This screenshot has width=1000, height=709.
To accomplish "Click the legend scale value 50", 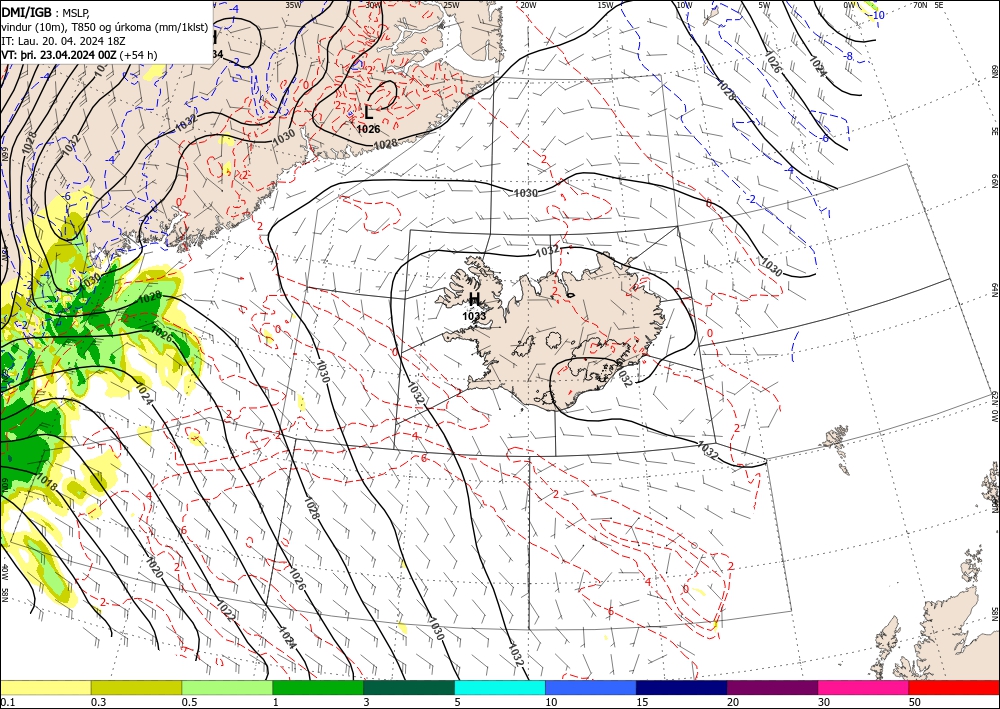I will point(915,702).
